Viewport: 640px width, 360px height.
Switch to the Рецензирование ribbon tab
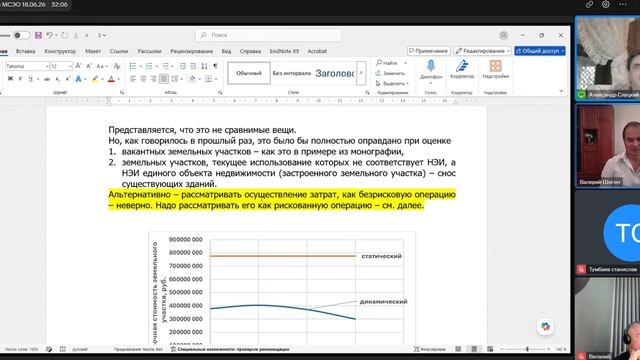click(x=191, y=51)
